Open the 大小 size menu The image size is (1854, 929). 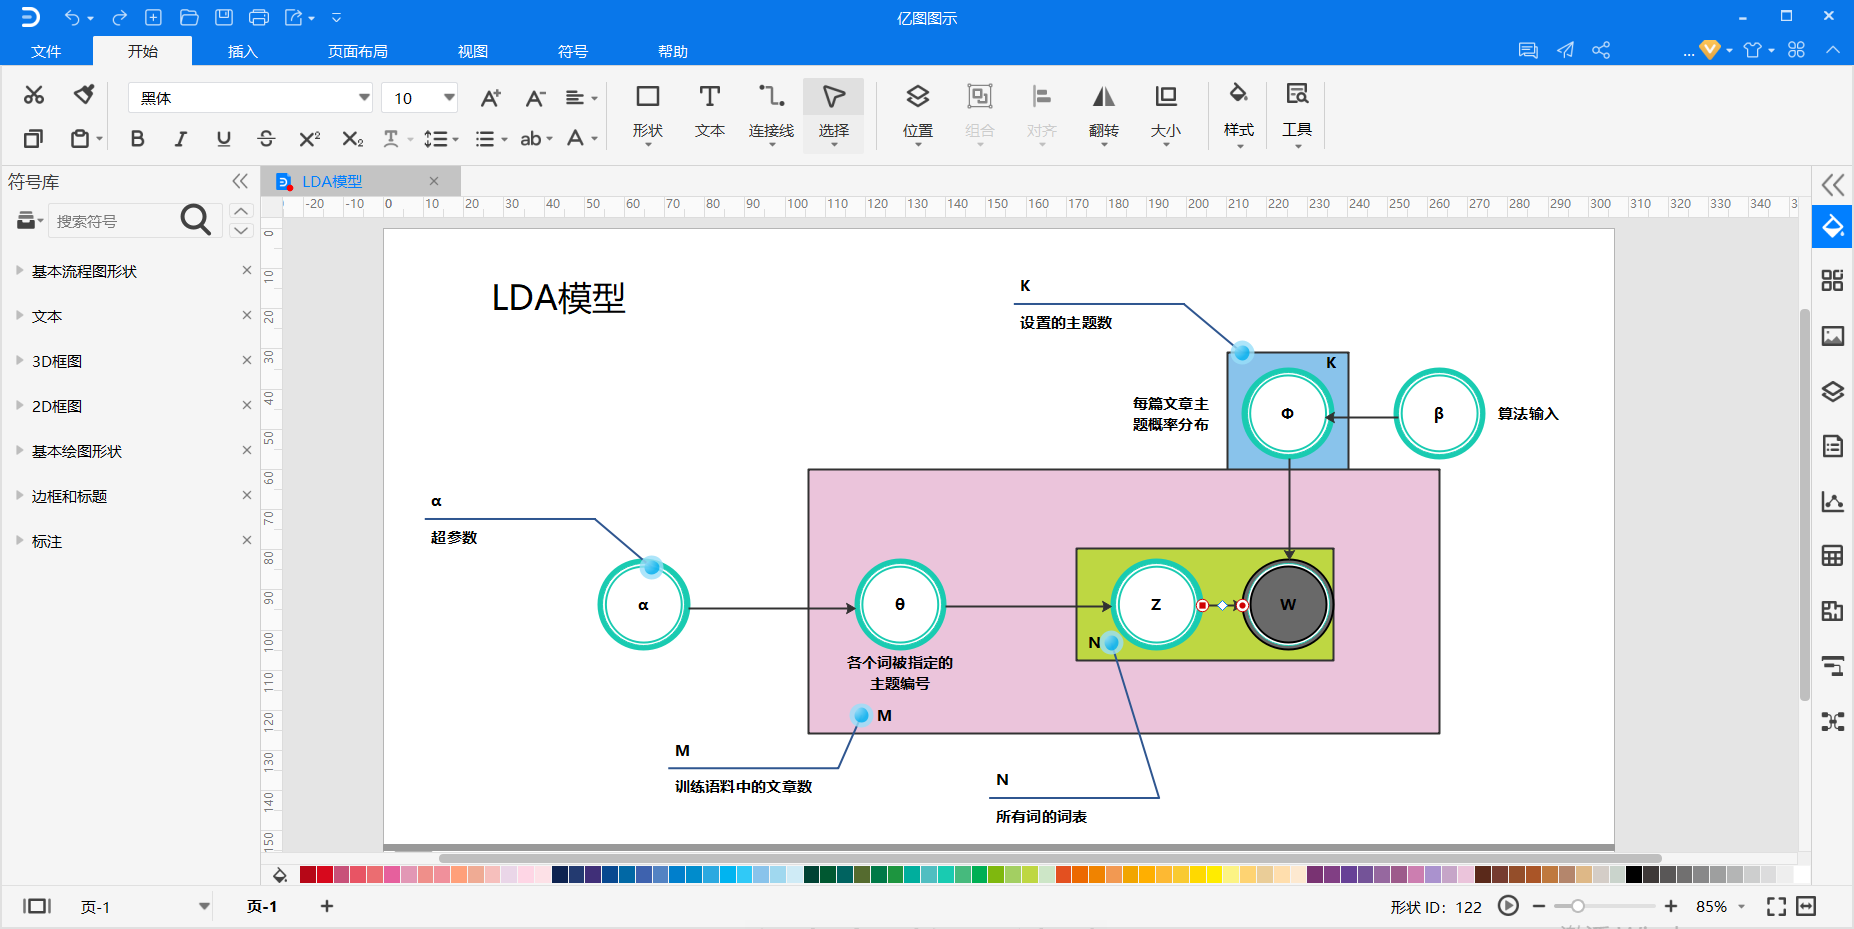(x=1166, y=113)
